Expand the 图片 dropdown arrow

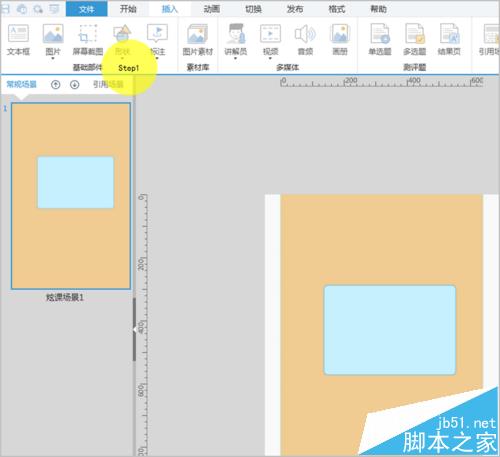[x=53, y=58]
